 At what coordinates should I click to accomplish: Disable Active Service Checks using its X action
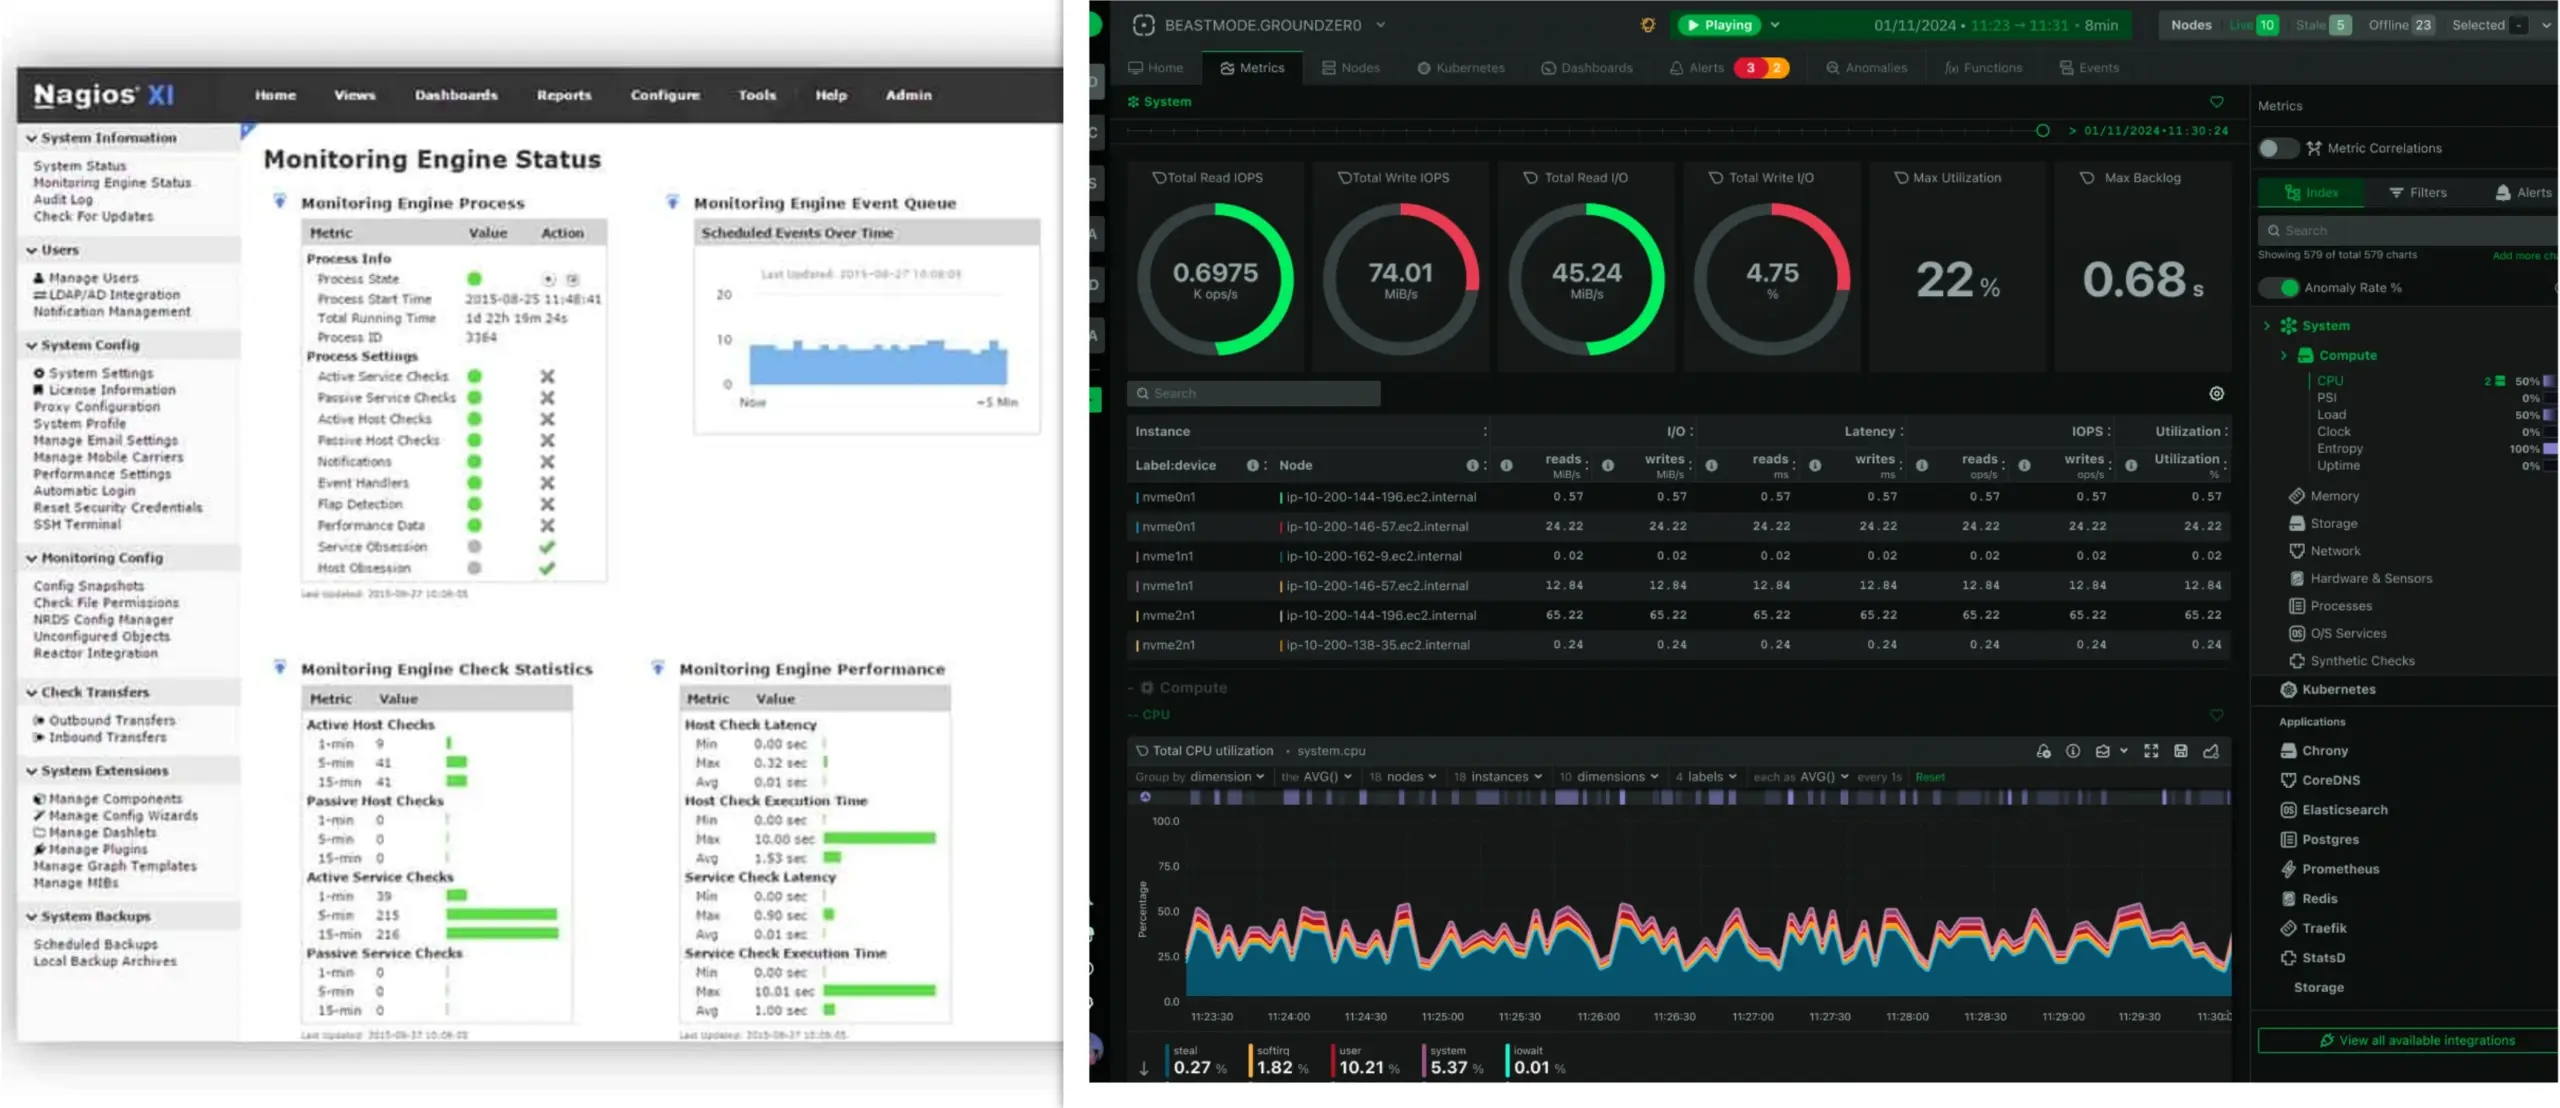547,377
